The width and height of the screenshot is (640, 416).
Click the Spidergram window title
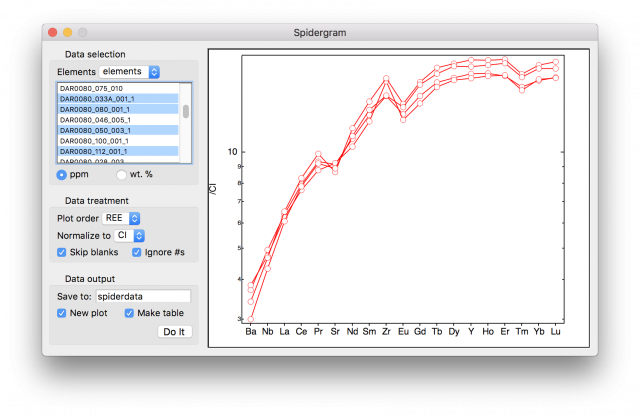click(320, 33)
